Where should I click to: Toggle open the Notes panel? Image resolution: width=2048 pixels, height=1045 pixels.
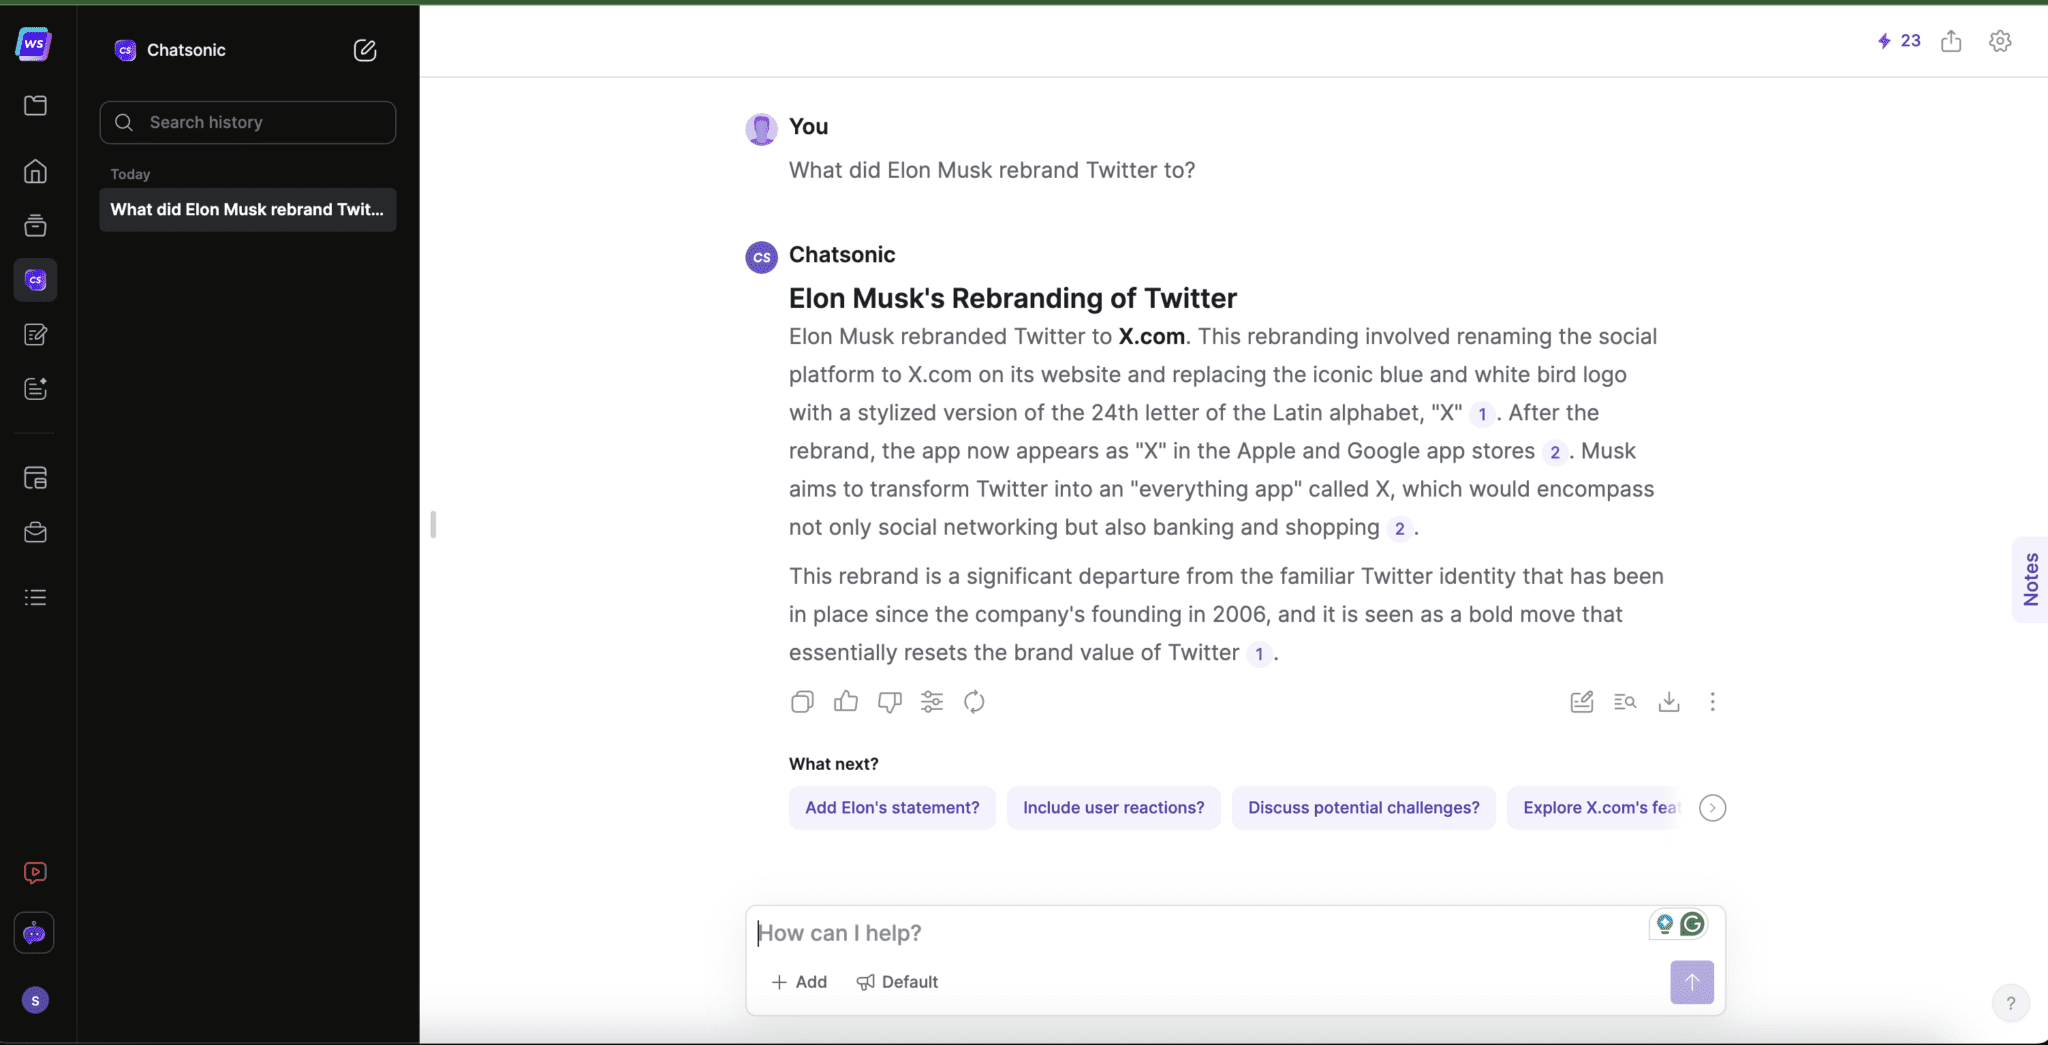[2030, 579]
